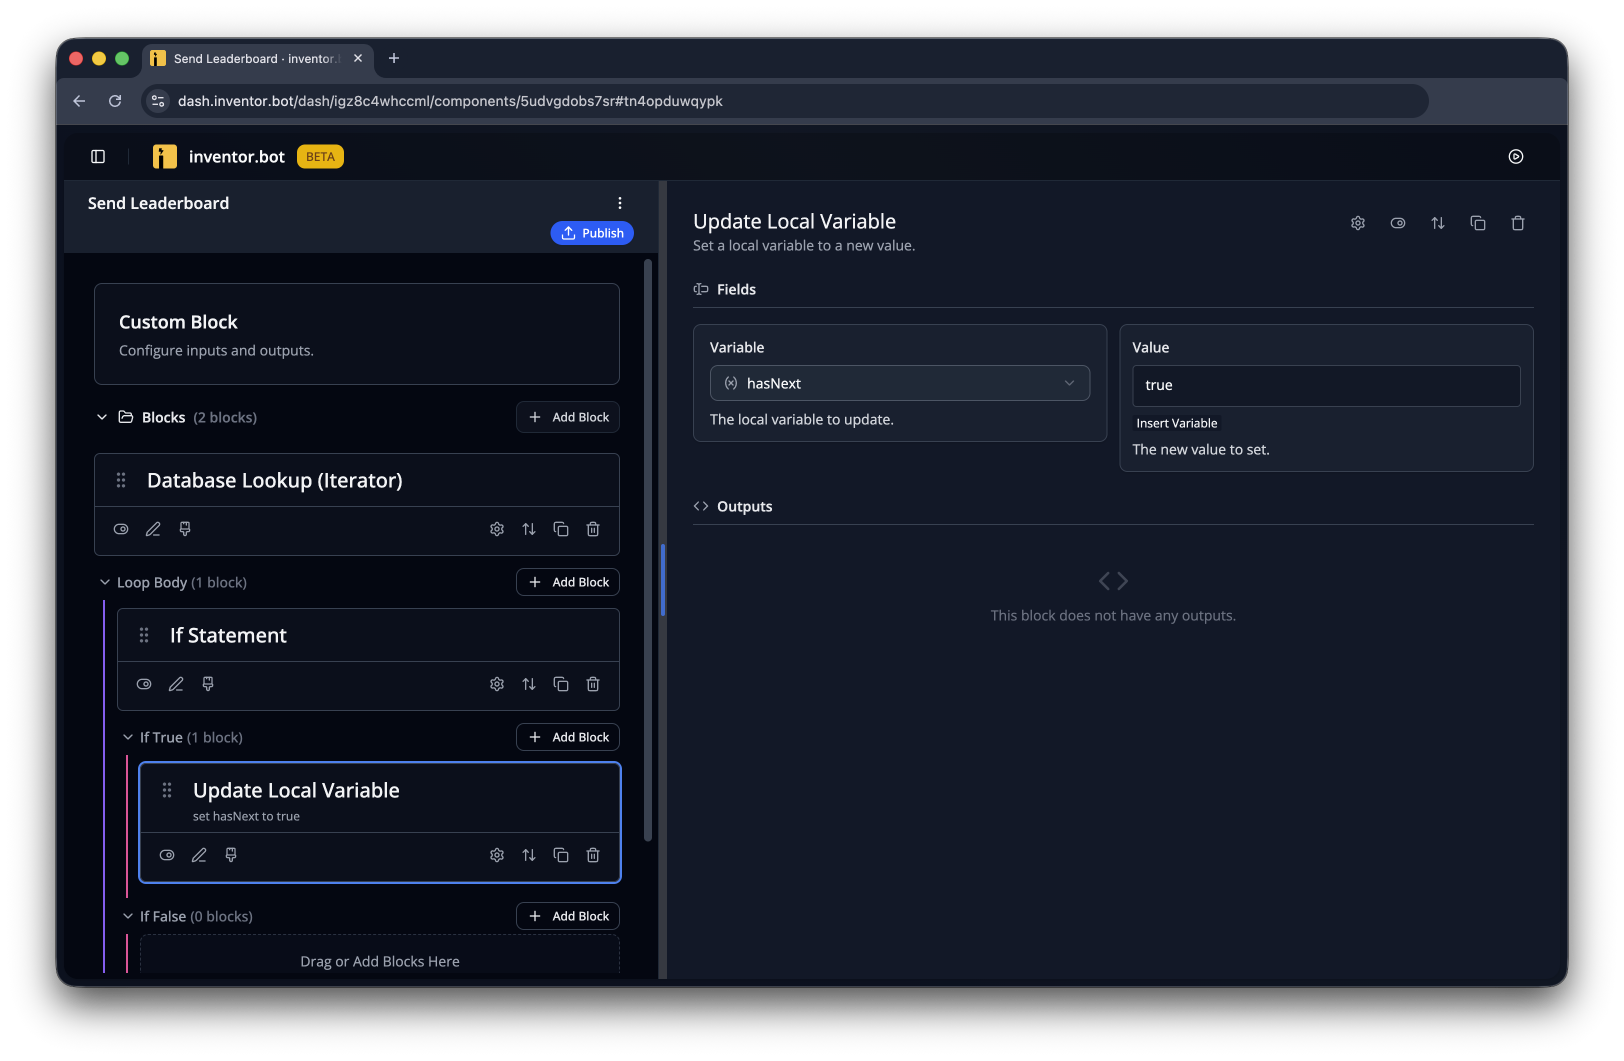Edit the Database Lookup block
This screenshot has height=1061, width=1624.
(153, 529)
